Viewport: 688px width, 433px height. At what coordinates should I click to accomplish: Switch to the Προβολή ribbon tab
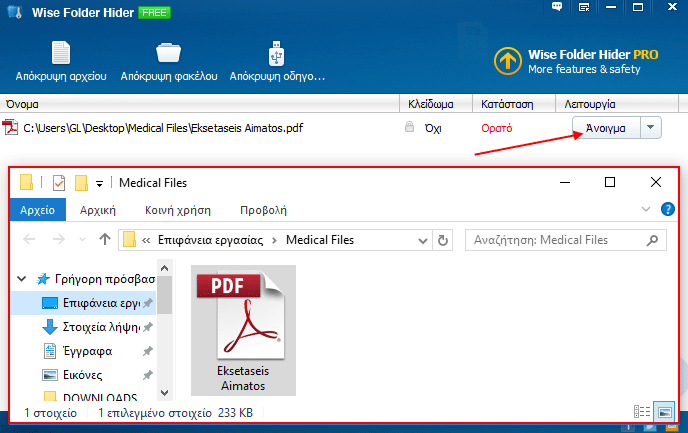(x=264, y=210)
